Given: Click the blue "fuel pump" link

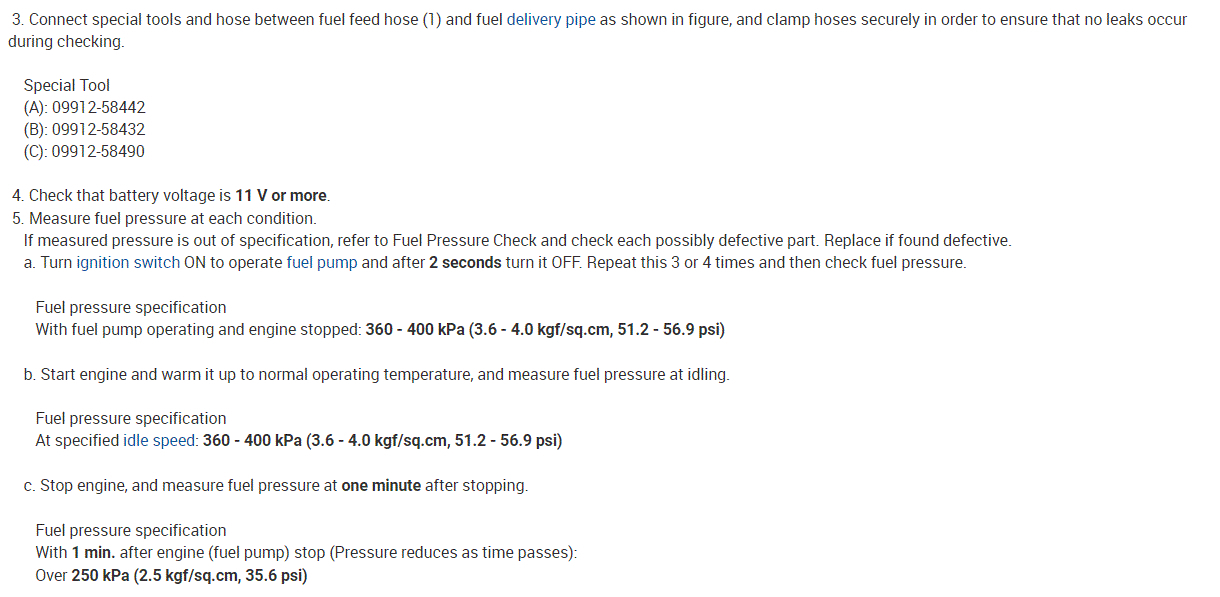Looking at the screenshot, I should pyautogui.click(x=322, y=263).
